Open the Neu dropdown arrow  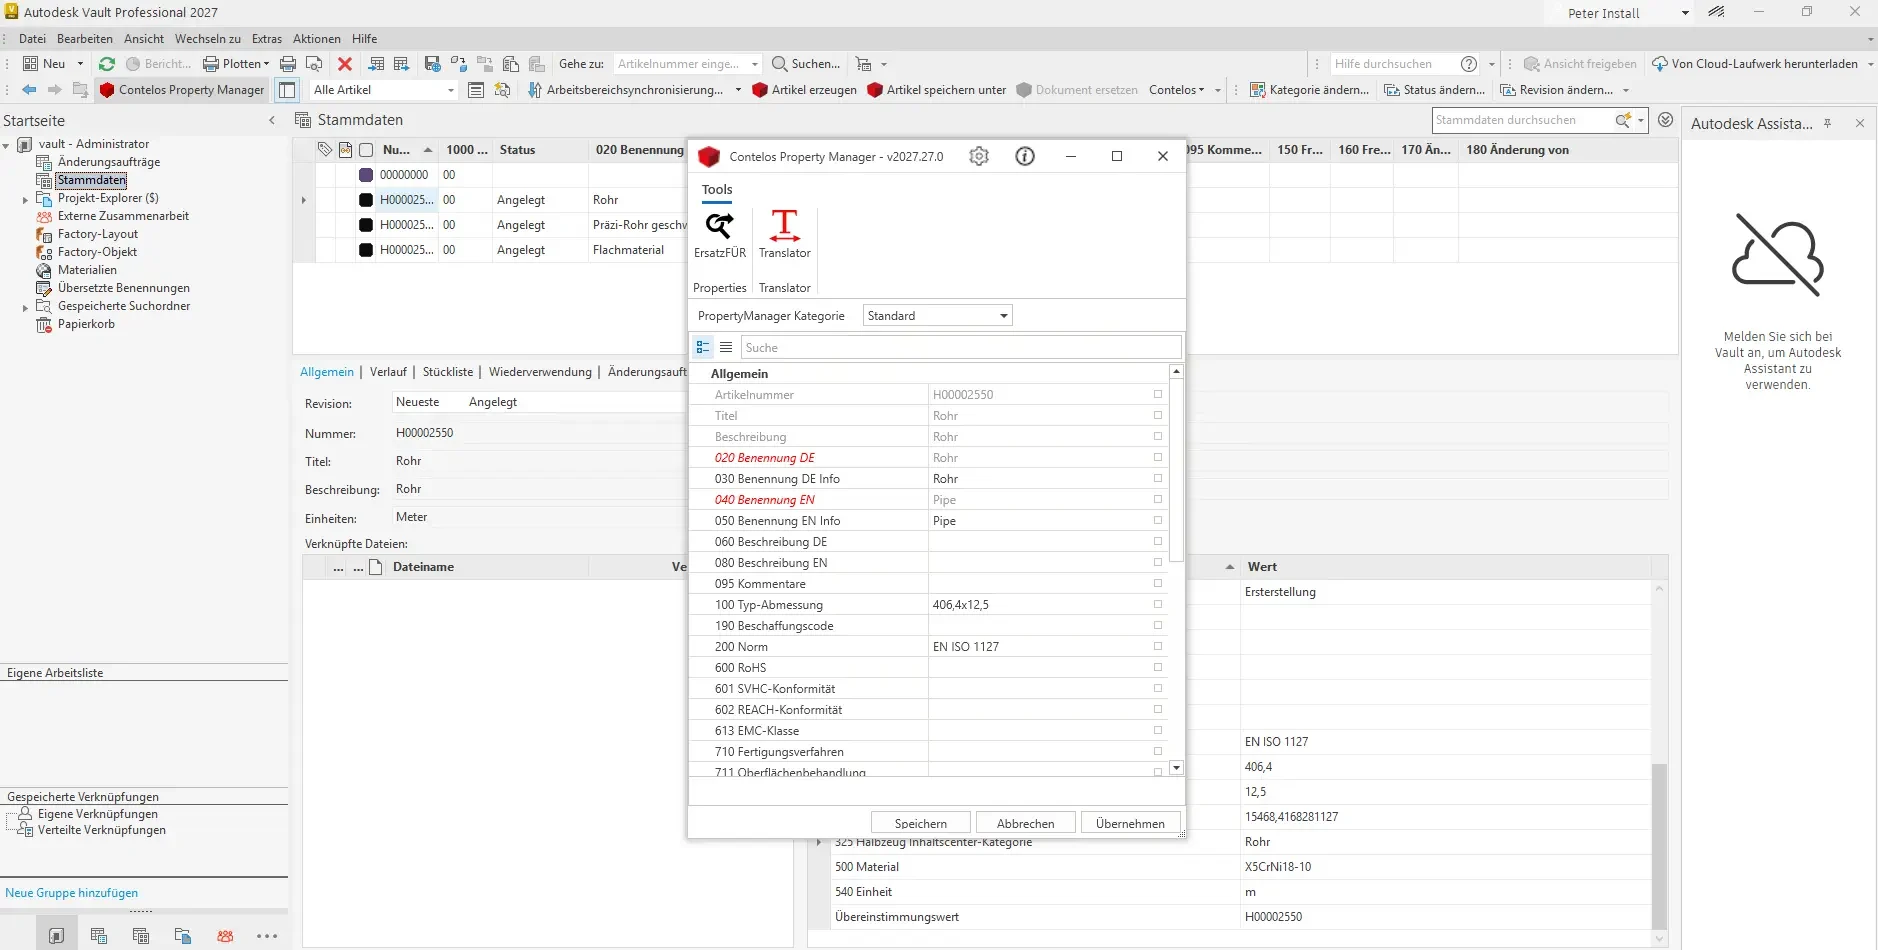[81, 64]
